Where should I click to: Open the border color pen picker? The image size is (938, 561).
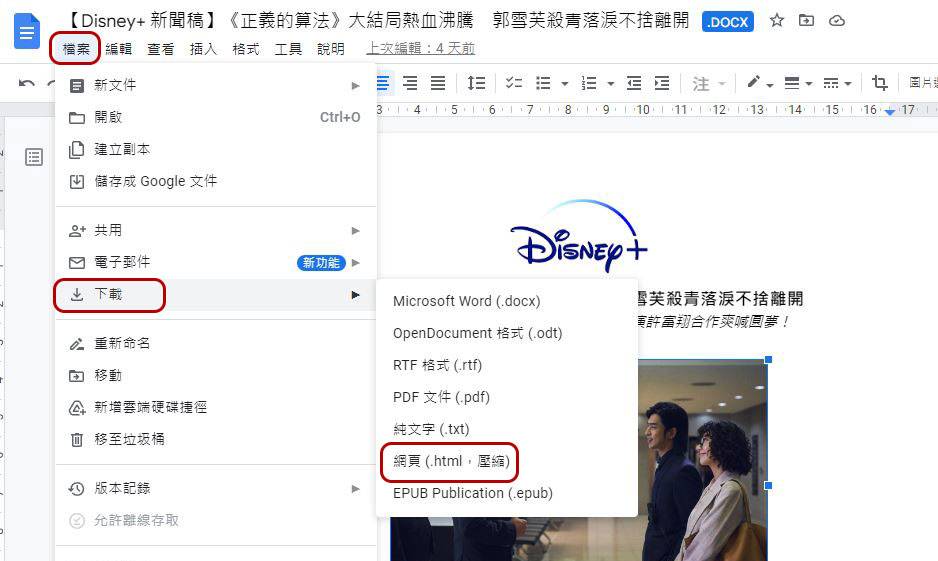(x=754, y=84)
